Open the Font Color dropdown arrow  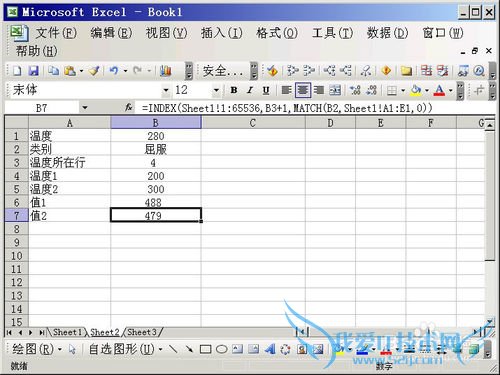[450, 90]
